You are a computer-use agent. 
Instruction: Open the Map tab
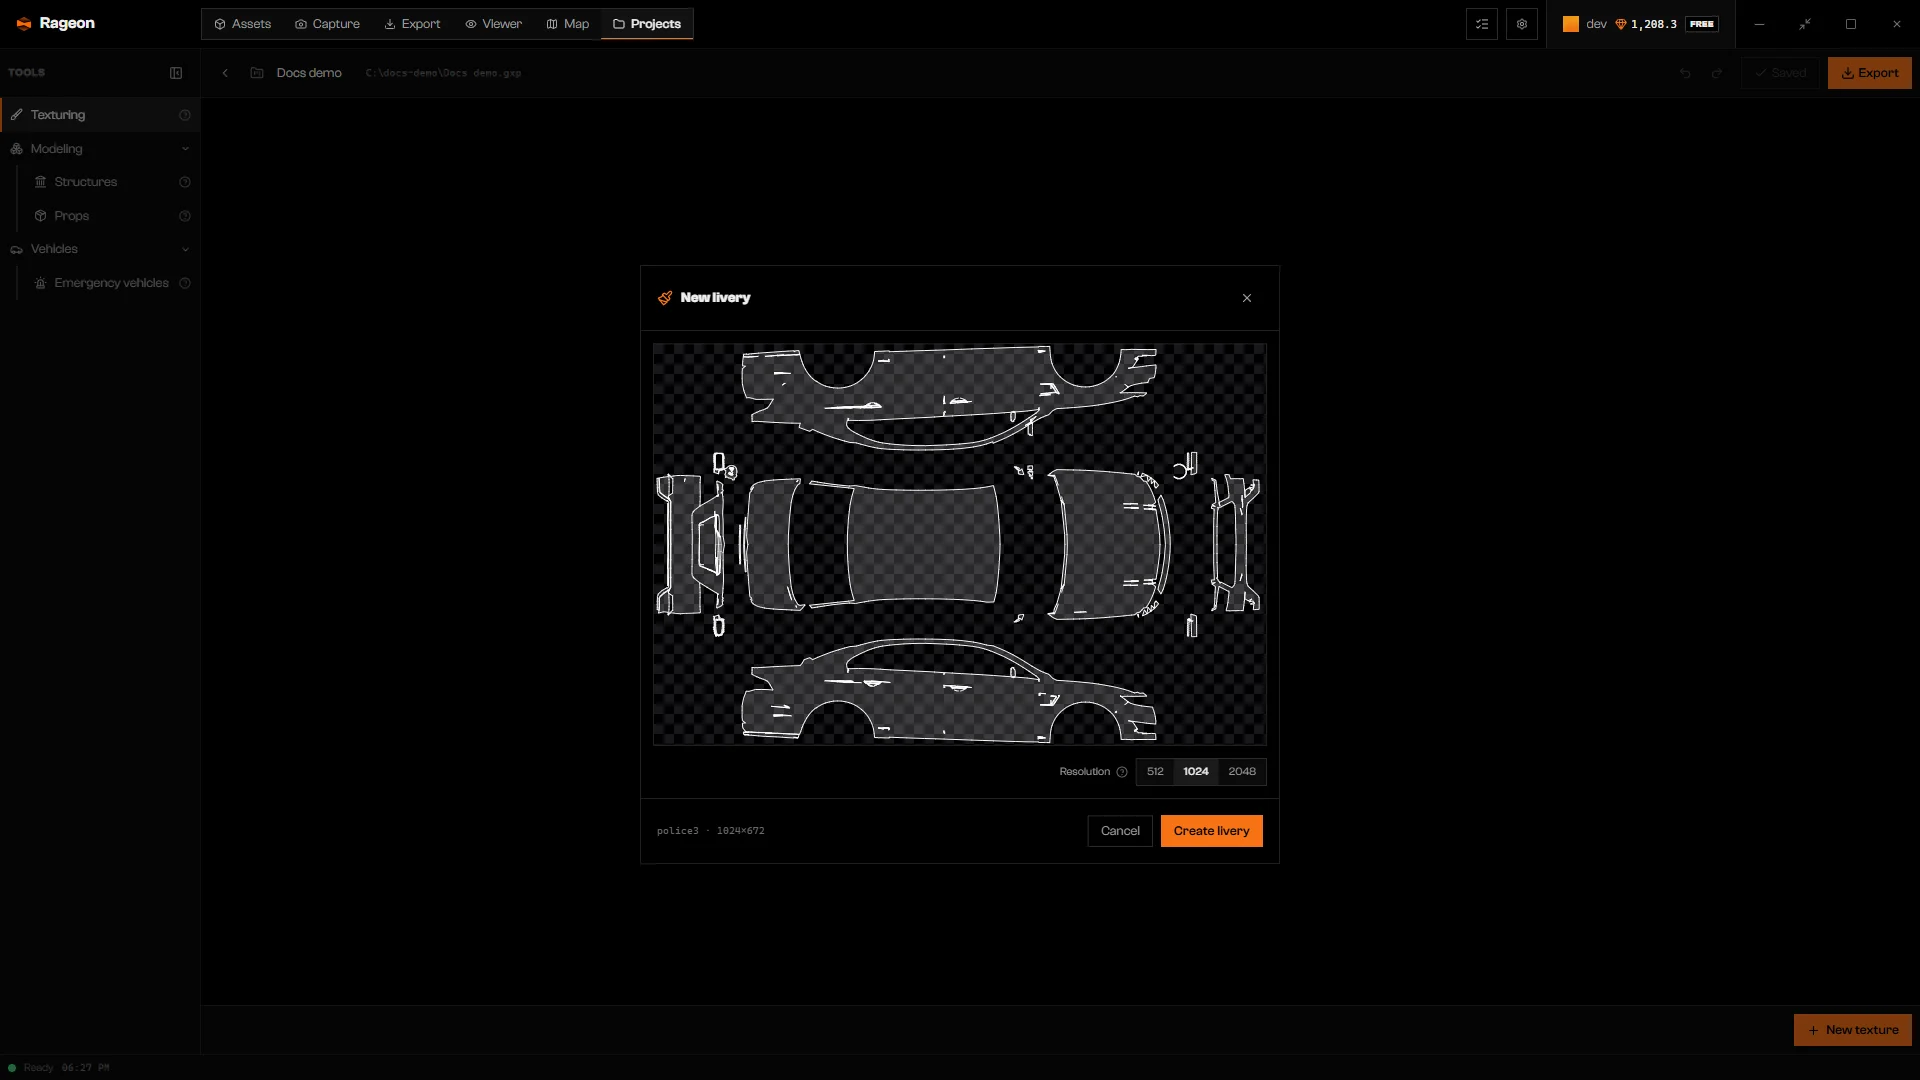[x=567, y=24]
